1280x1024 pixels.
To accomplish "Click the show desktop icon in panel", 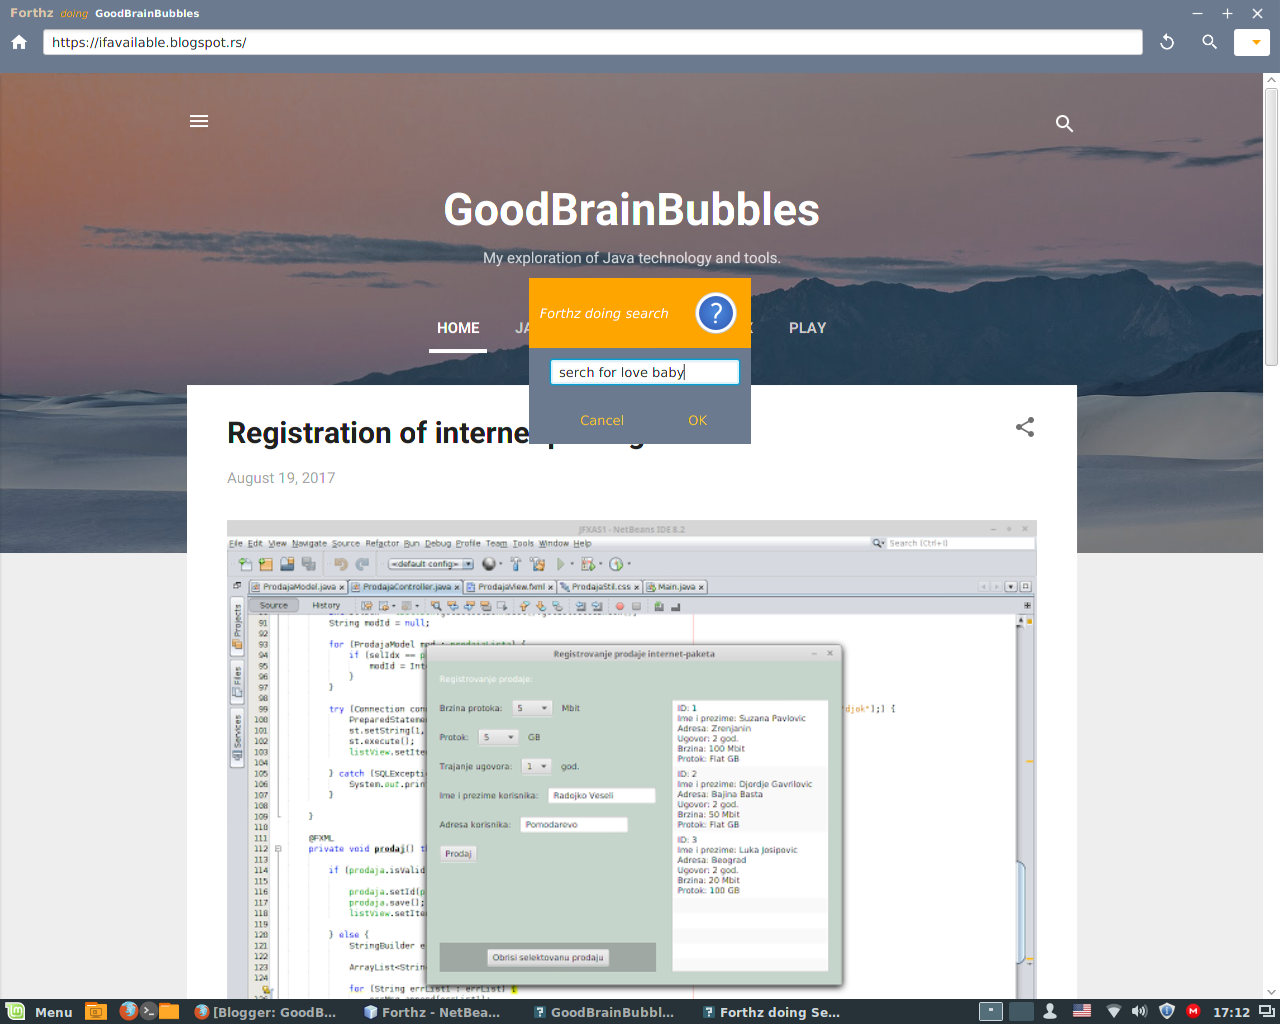I will coord(95,1011).
